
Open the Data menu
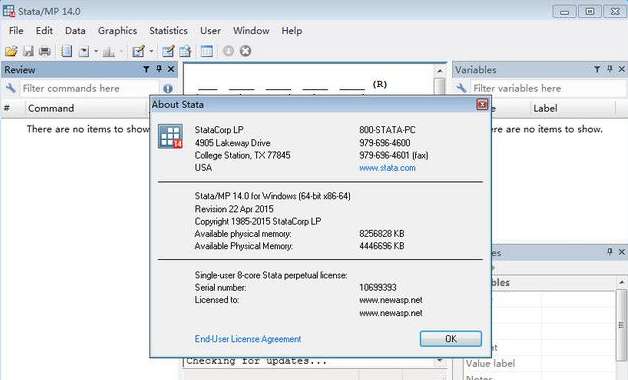coord(75,31)
